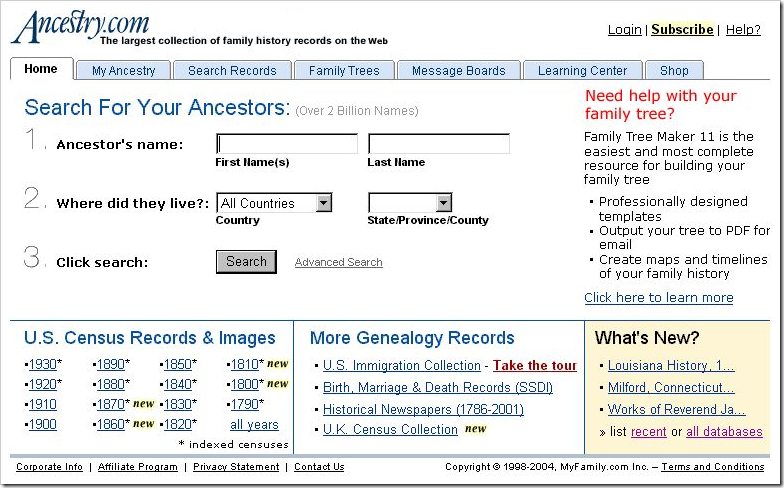
Task: Select the Learning Center tab
Action: tap(582, 70)
